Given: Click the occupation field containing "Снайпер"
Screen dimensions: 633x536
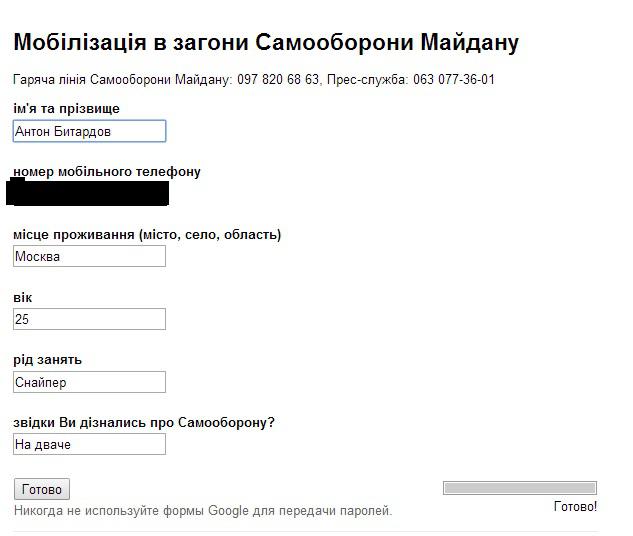Looking at the screenshot, I should (89, 382).
